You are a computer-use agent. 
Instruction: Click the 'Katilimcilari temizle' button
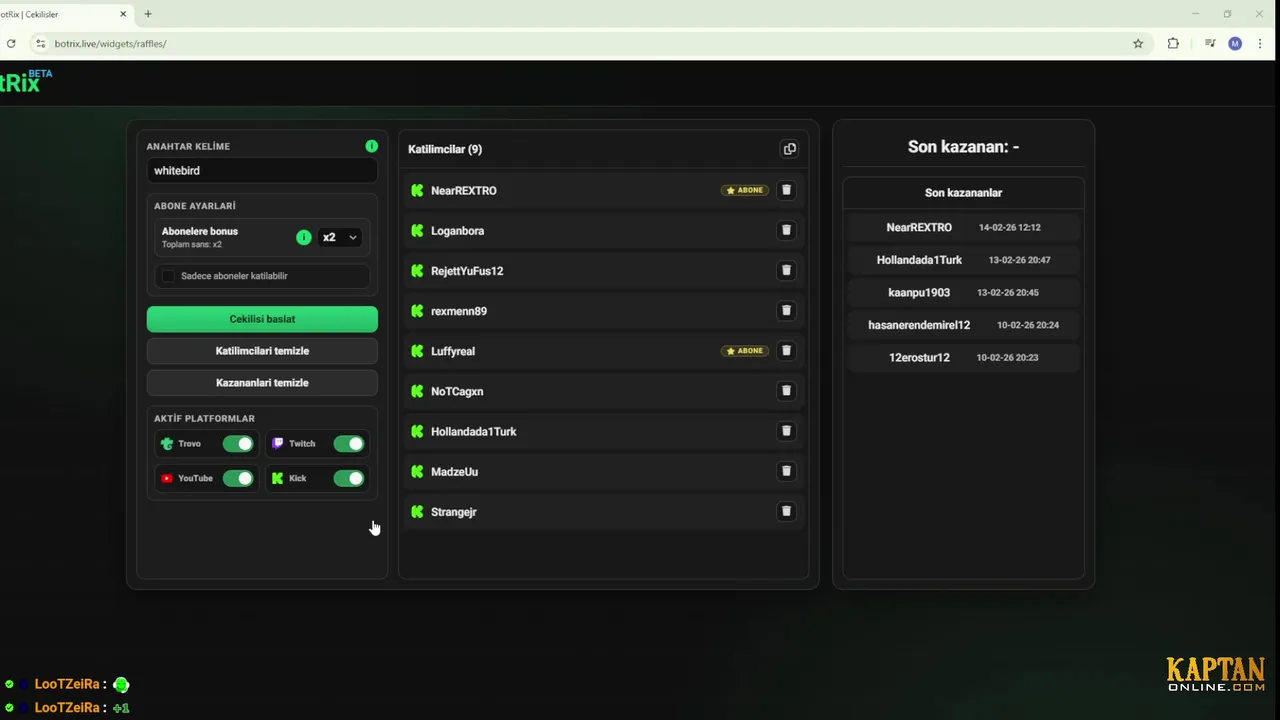pos(262,351)
